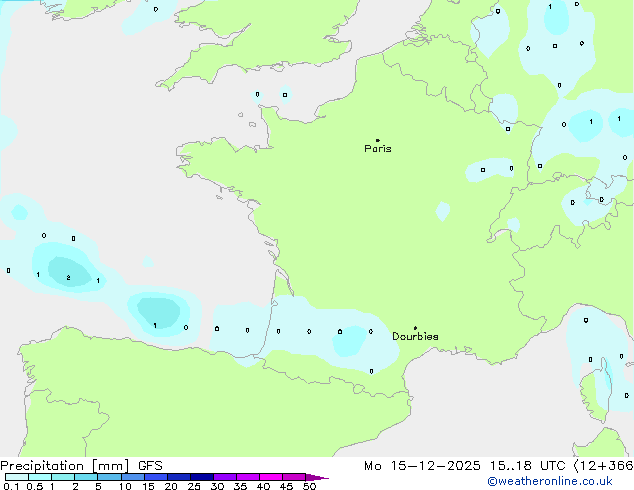The image size is (634, 490).
Task: Click the Paris location dot marker
Action: (378, 140)
